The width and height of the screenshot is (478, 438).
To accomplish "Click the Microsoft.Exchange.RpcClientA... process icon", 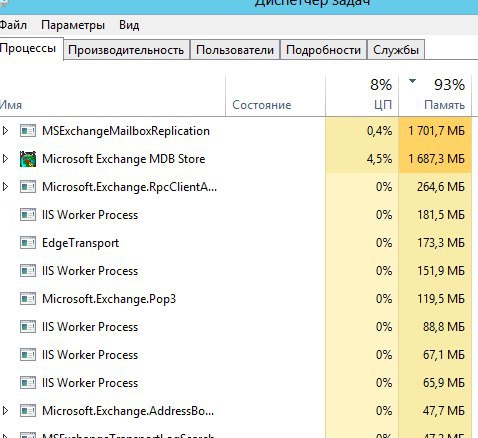I will (28, 187).
